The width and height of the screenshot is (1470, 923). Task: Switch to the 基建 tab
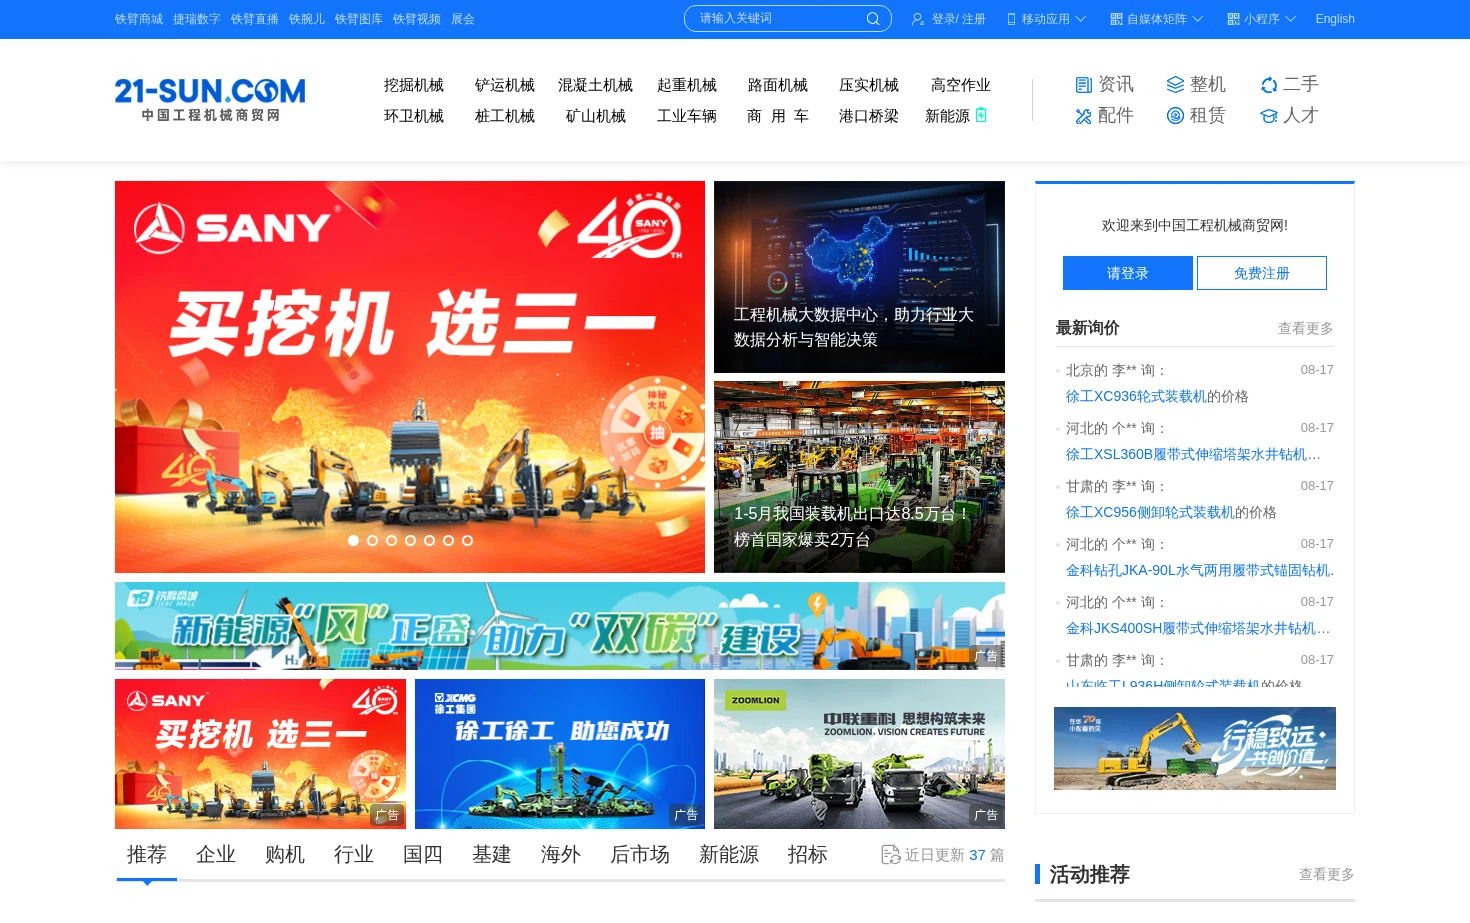tap(492, 855)
